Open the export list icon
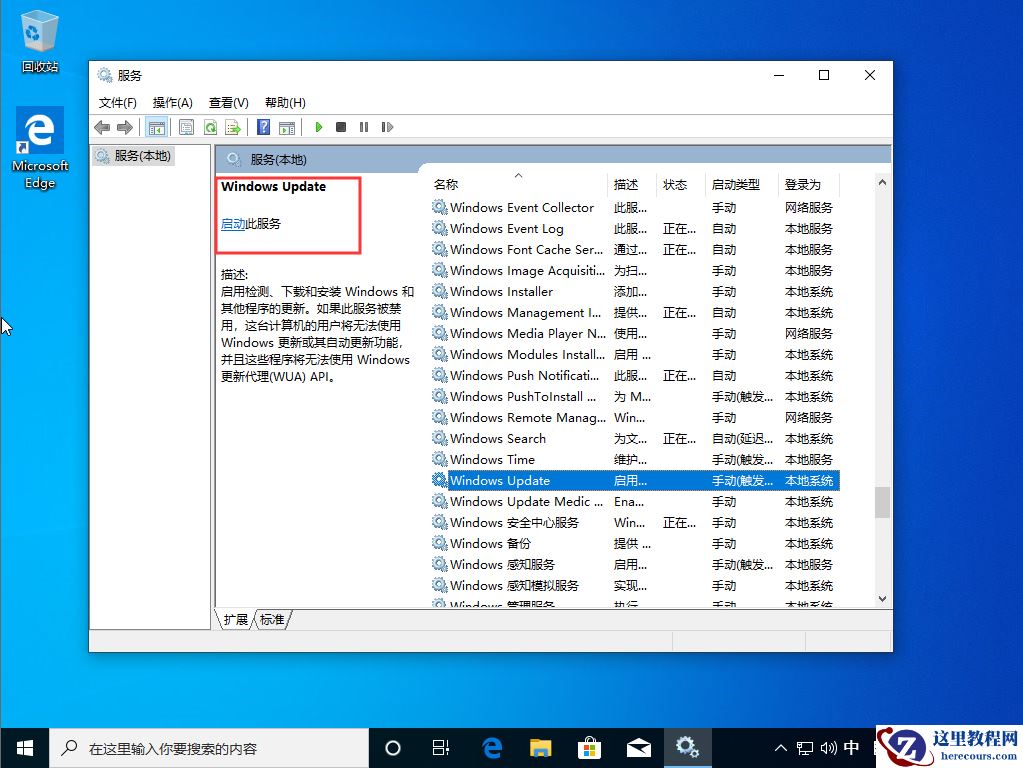The width and height of the screenshot is (1023, 768). 232,127
